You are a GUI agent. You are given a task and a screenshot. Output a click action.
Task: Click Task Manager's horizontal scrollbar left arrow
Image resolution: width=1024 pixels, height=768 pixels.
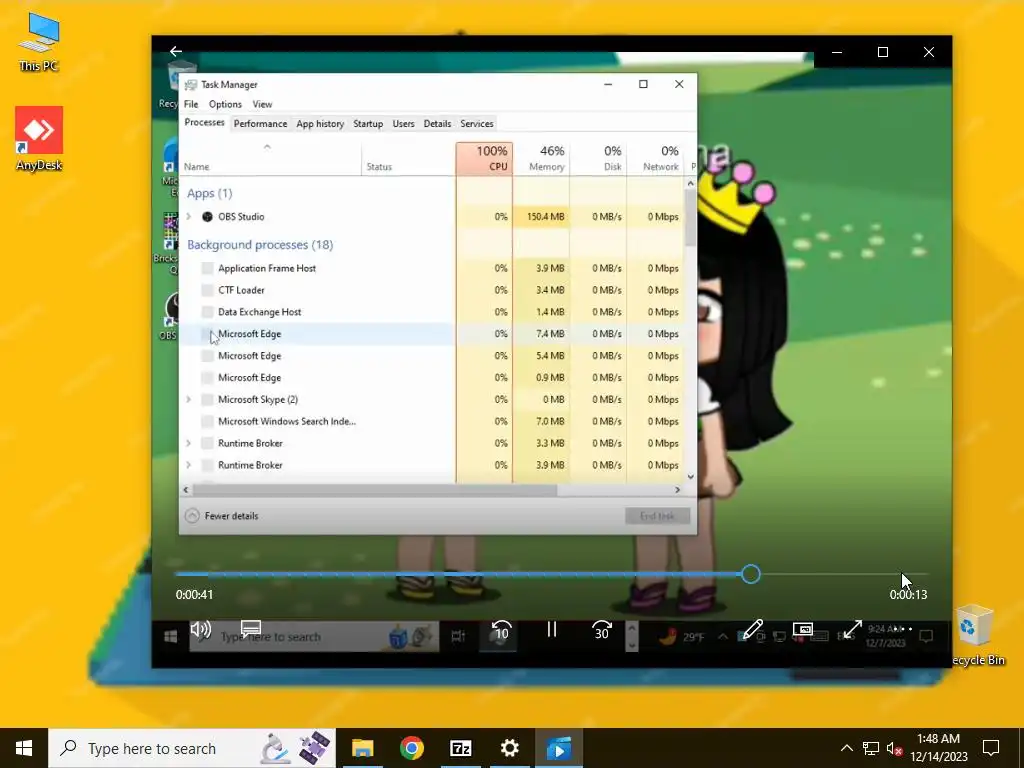[186, 490]
